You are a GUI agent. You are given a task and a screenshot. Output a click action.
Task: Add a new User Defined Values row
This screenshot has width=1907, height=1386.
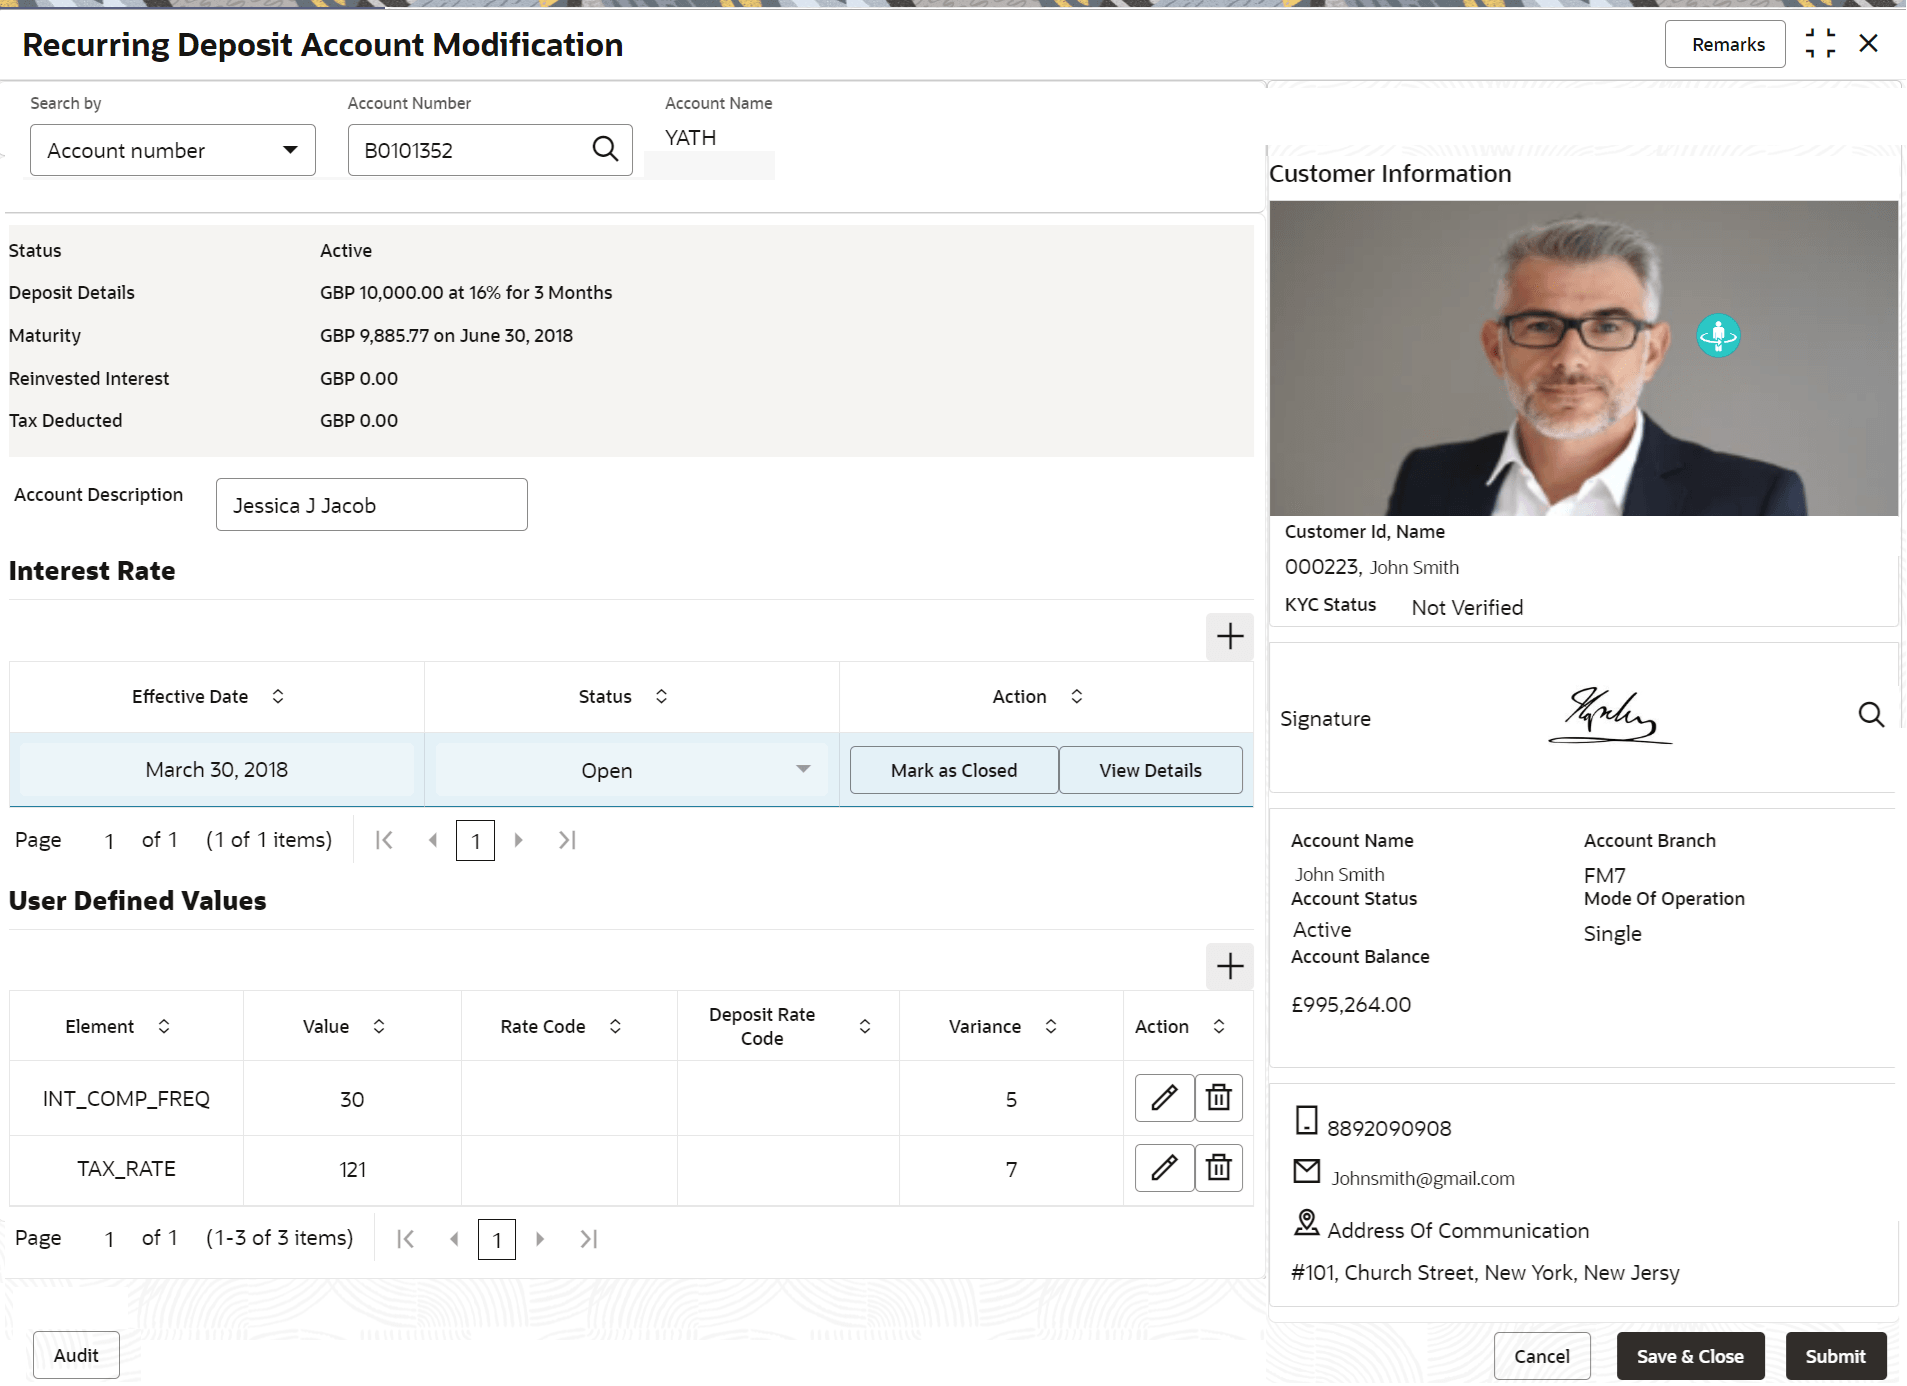[x=1229, y=967]
